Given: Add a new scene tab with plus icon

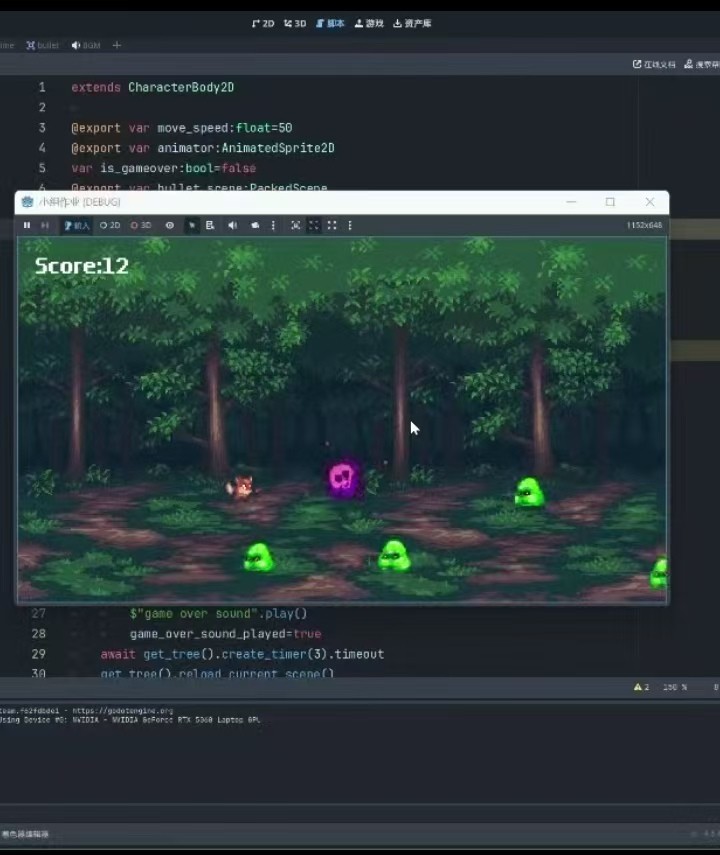Looking at the screenshot, I should [117, 46].
